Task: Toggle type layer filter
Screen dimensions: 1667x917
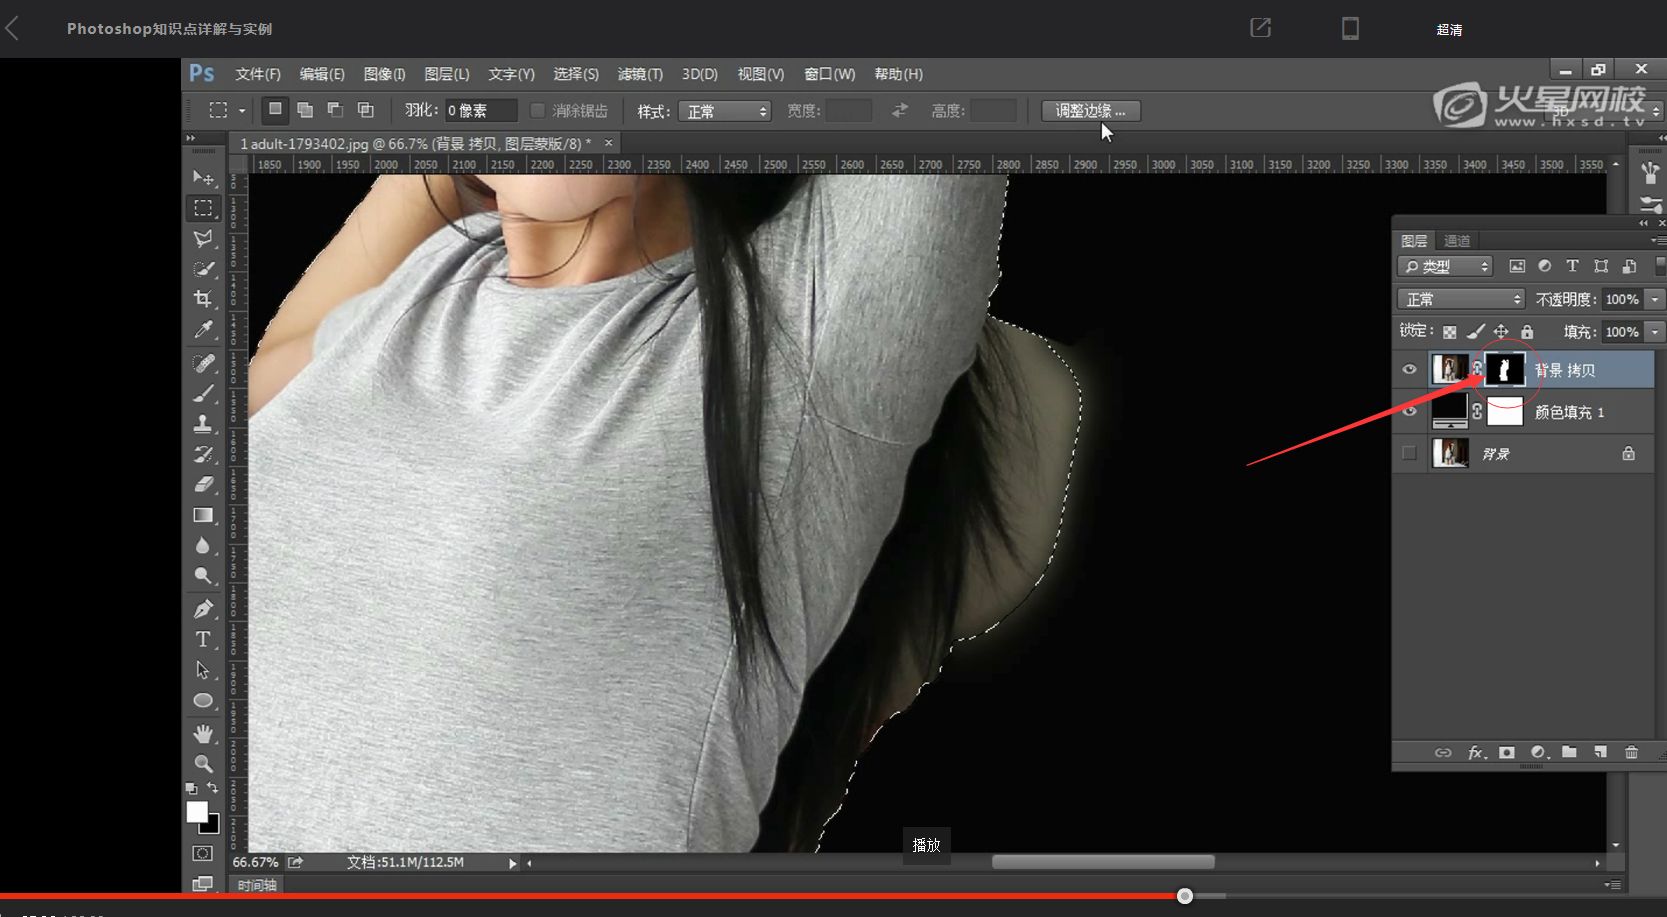Action: coord(1572,266)
